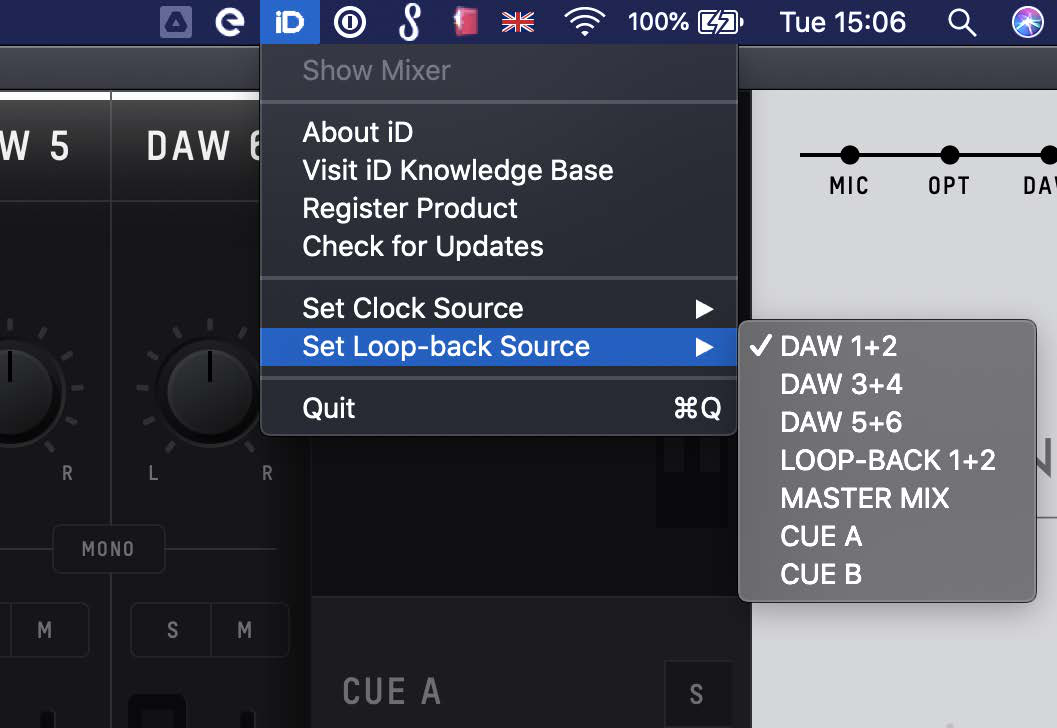Click the white 'e' menu bar icon
The height and width of the screenshot is (728, 1057).
[x=230, y=22]
